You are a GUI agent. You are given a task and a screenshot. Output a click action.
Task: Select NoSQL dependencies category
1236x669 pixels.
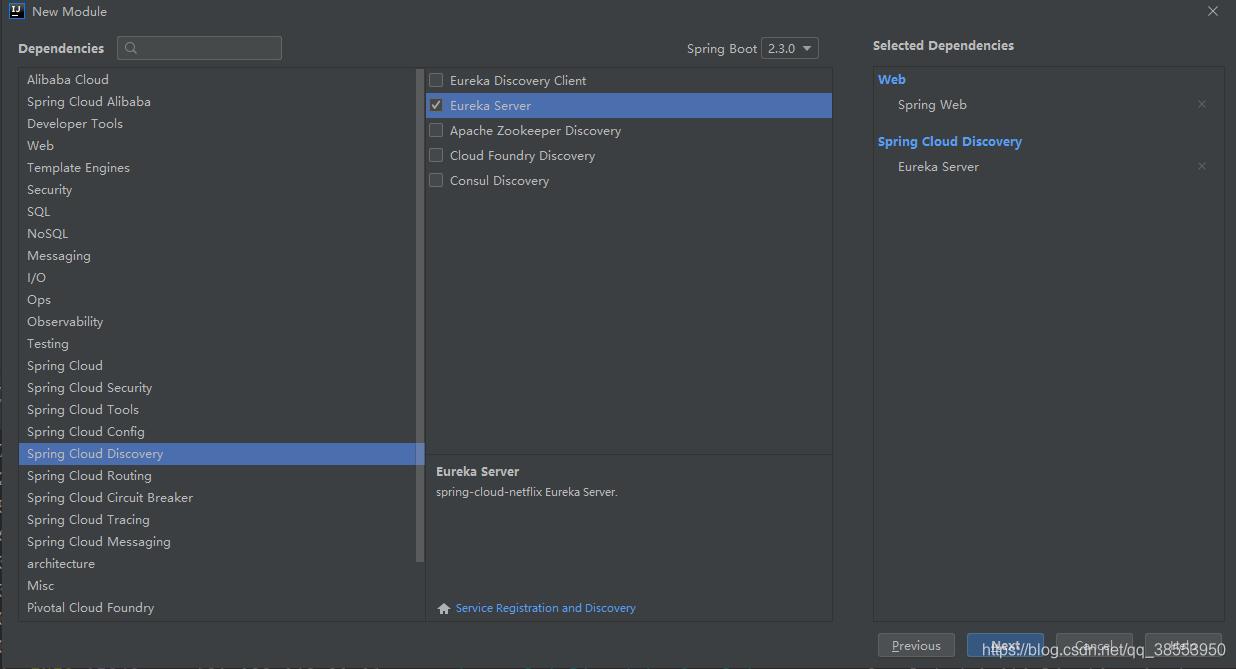pos(217,234)
